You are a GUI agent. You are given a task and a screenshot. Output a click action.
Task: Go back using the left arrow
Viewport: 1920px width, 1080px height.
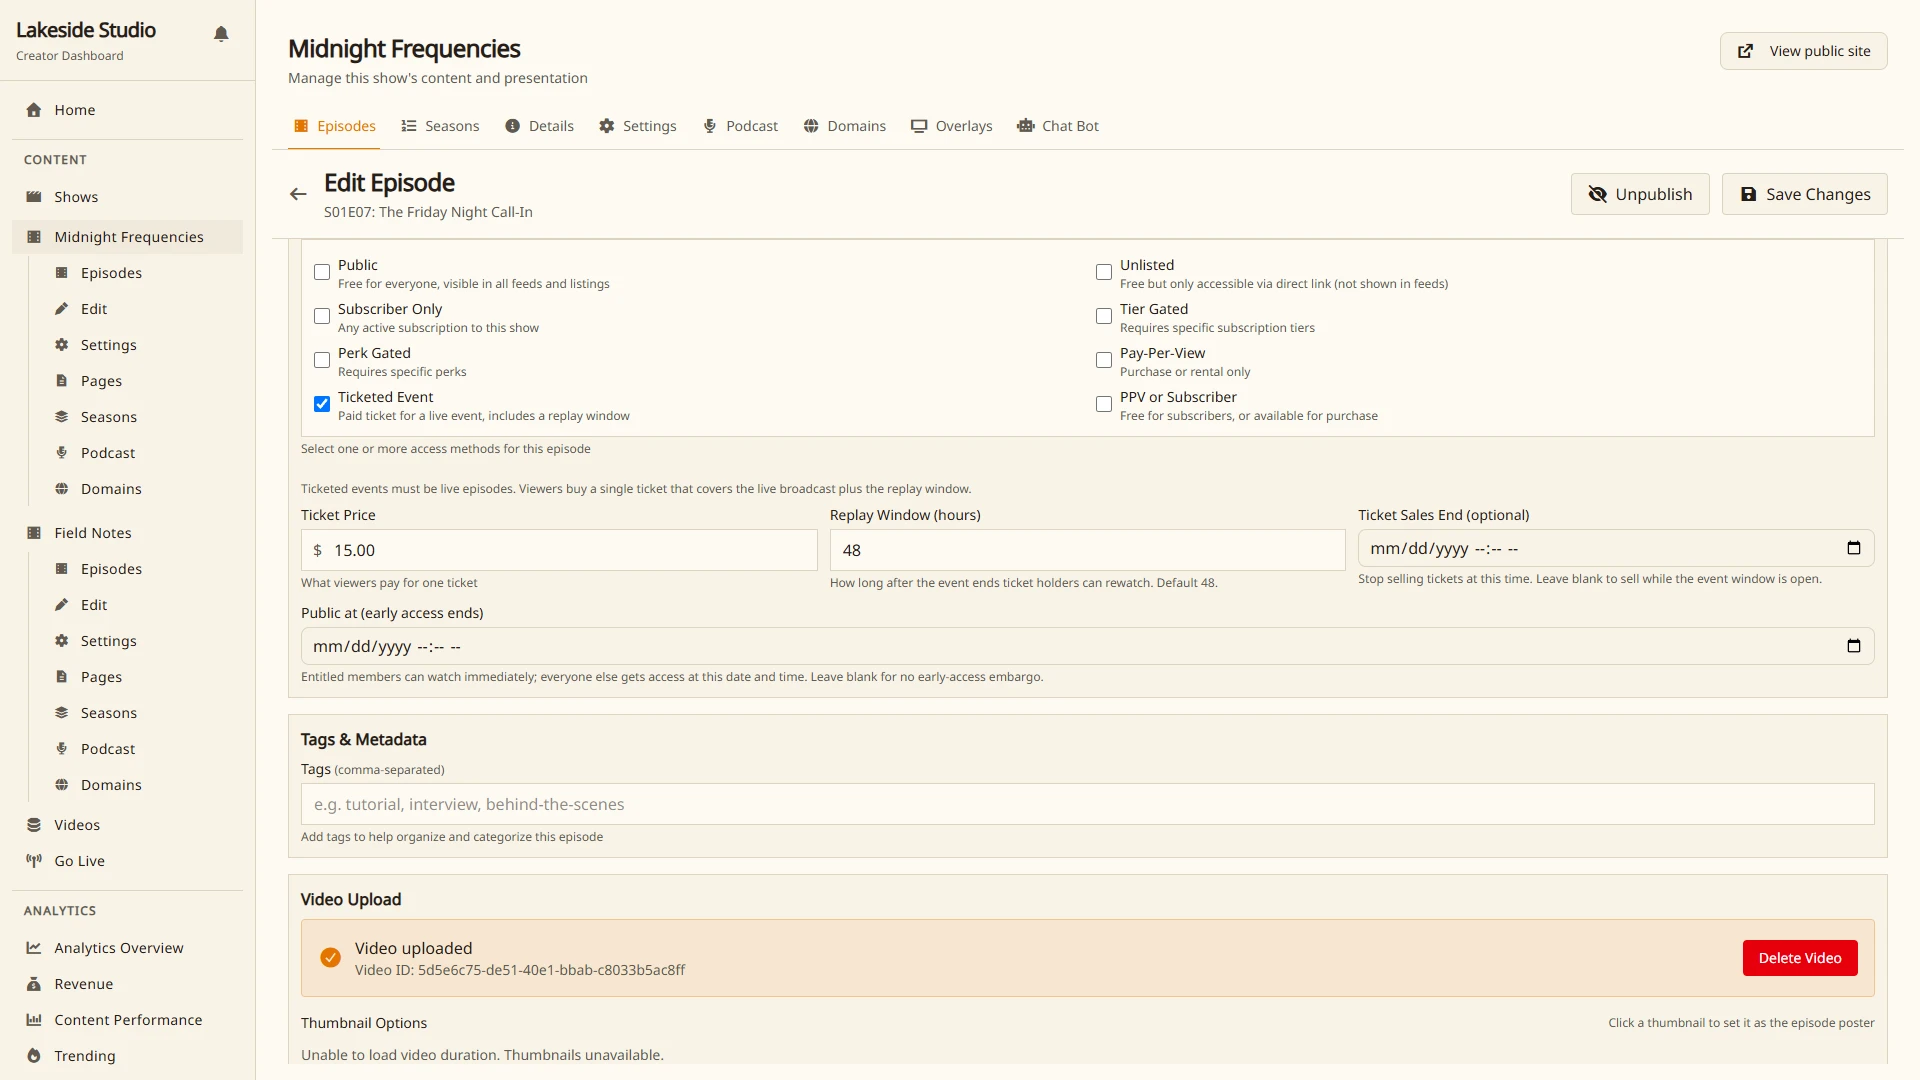click(x=298, y=194)
